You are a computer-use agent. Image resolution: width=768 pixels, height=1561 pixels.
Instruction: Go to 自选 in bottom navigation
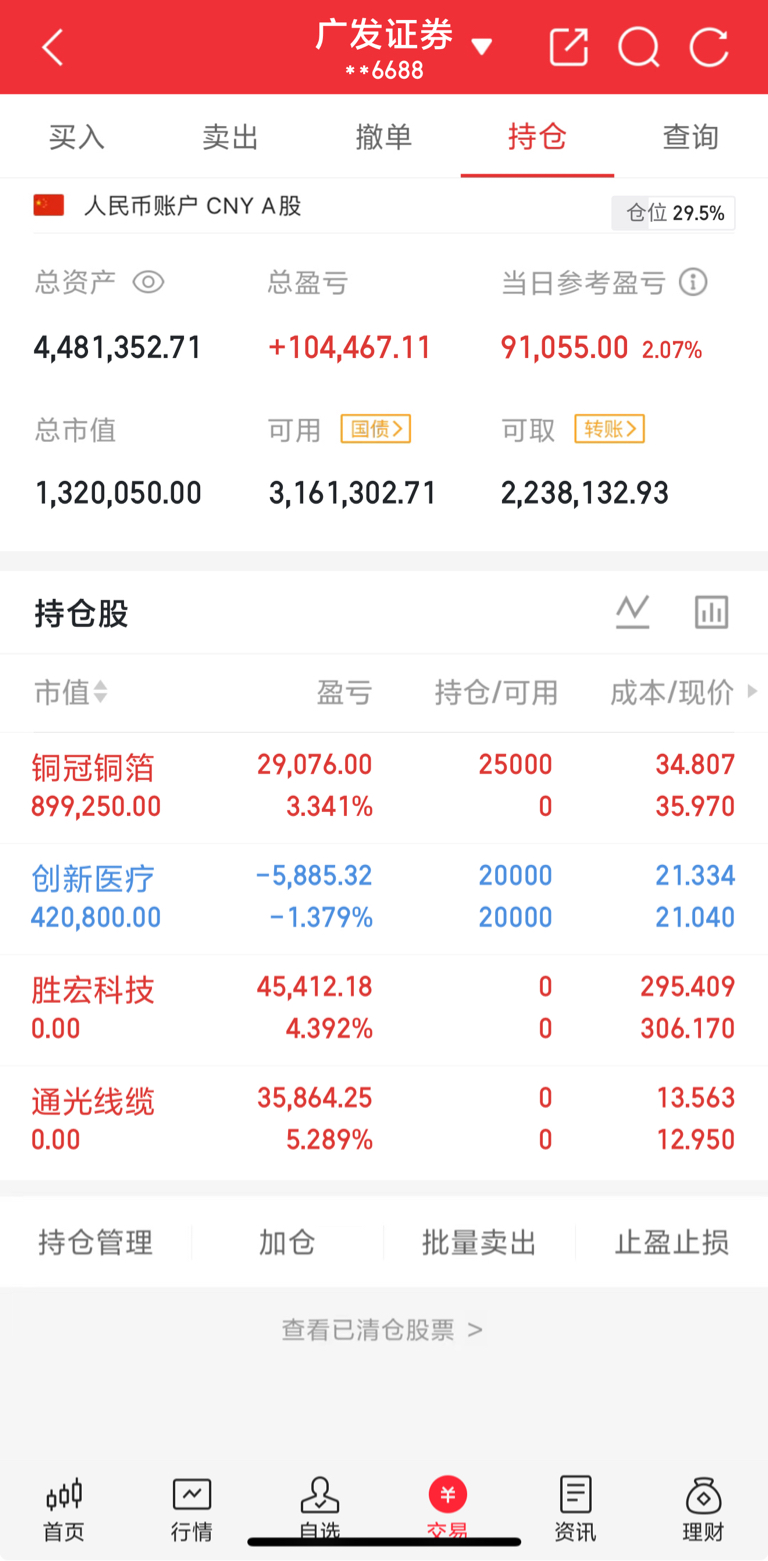click(x=320, y=1510)
